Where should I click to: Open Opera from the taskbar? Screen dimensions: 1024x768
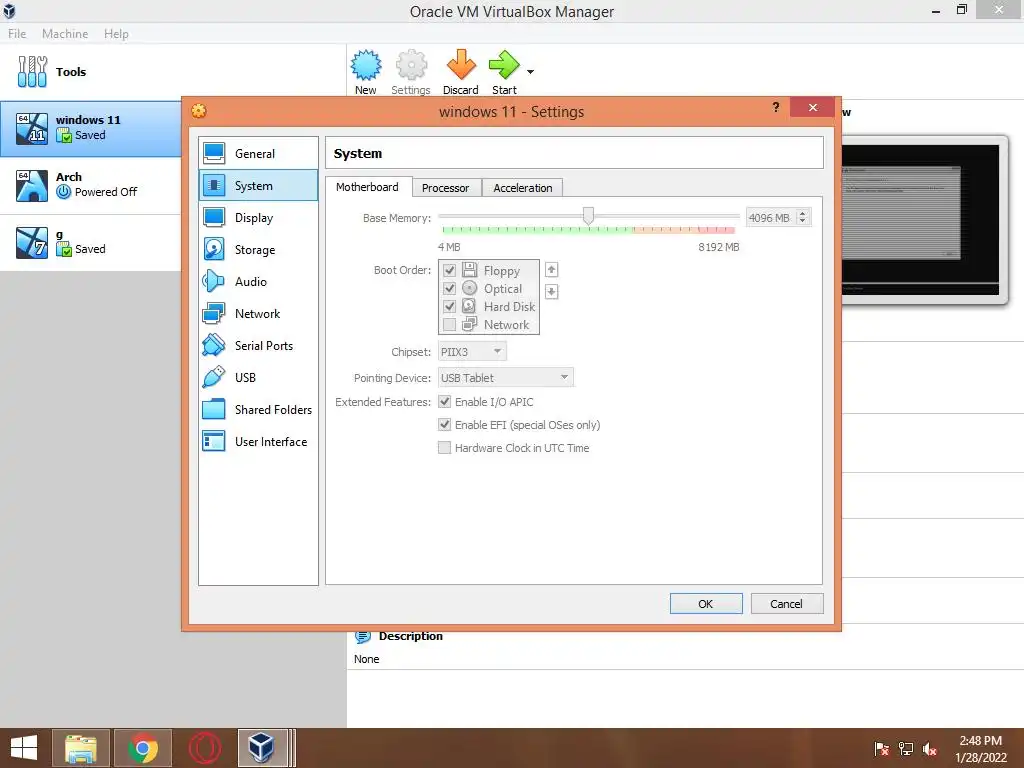pos(204,748)
